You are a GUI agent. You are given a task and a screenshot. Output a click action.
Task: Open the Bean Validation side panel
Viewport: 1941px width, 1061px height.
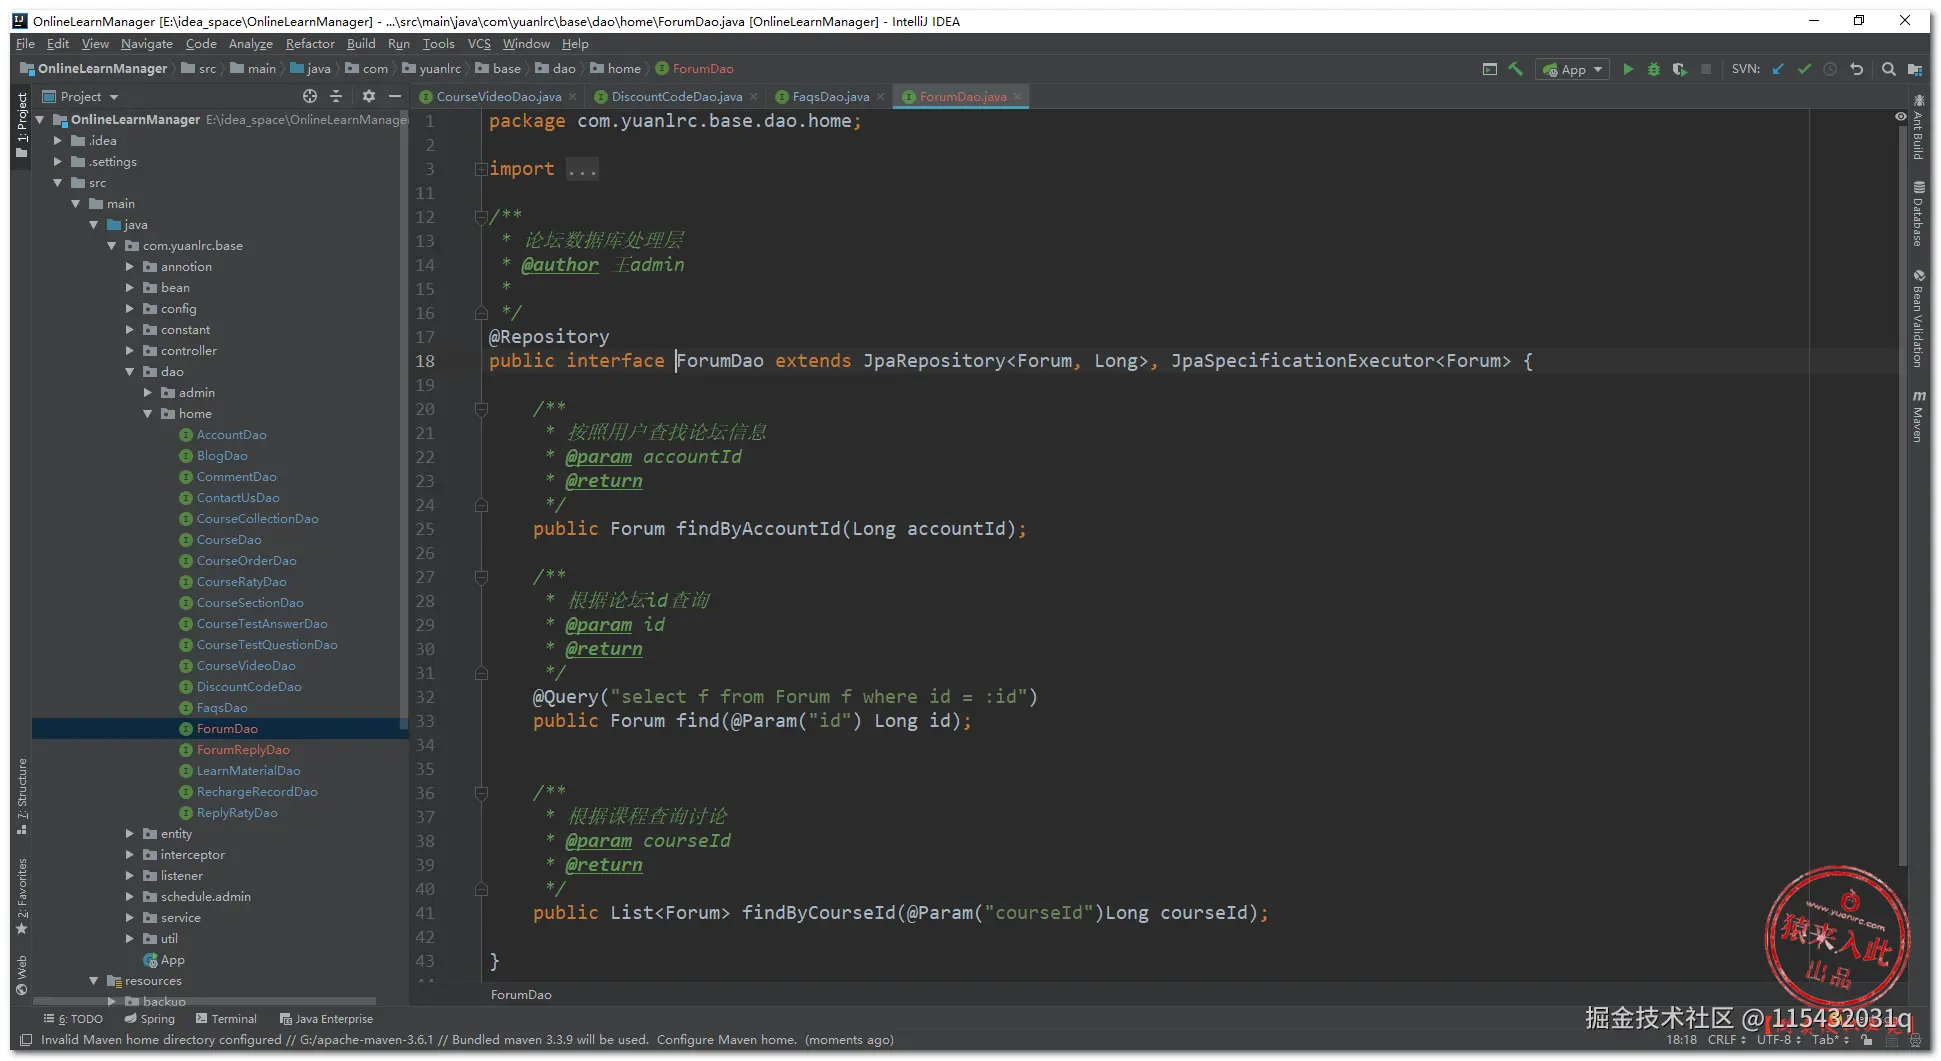1918,319
